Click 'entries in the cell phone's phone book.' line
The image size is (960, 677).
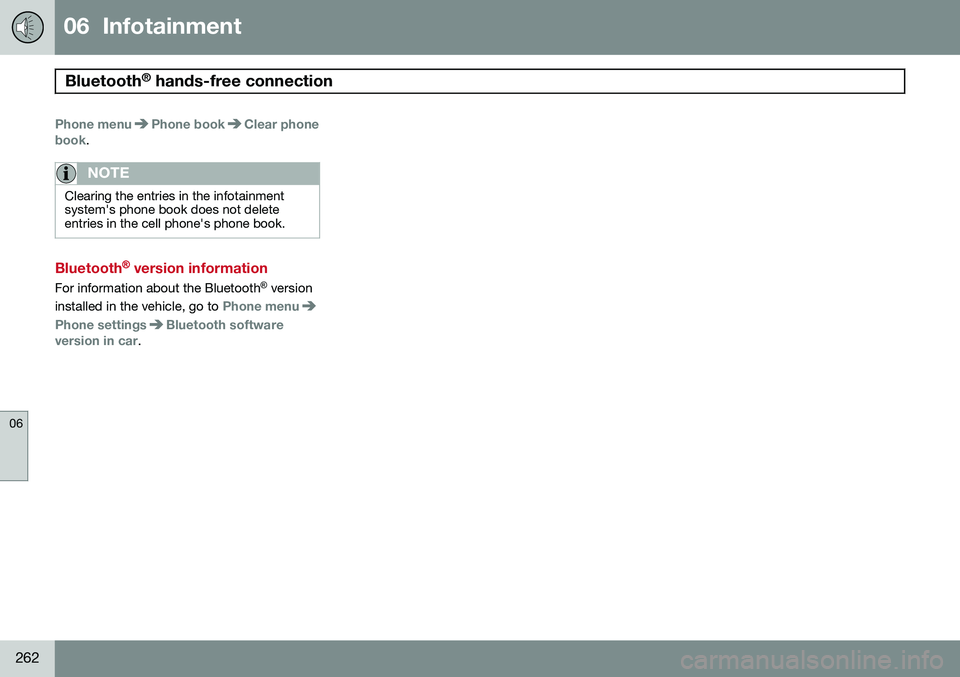pyautogui.click(x=175, y=223)
